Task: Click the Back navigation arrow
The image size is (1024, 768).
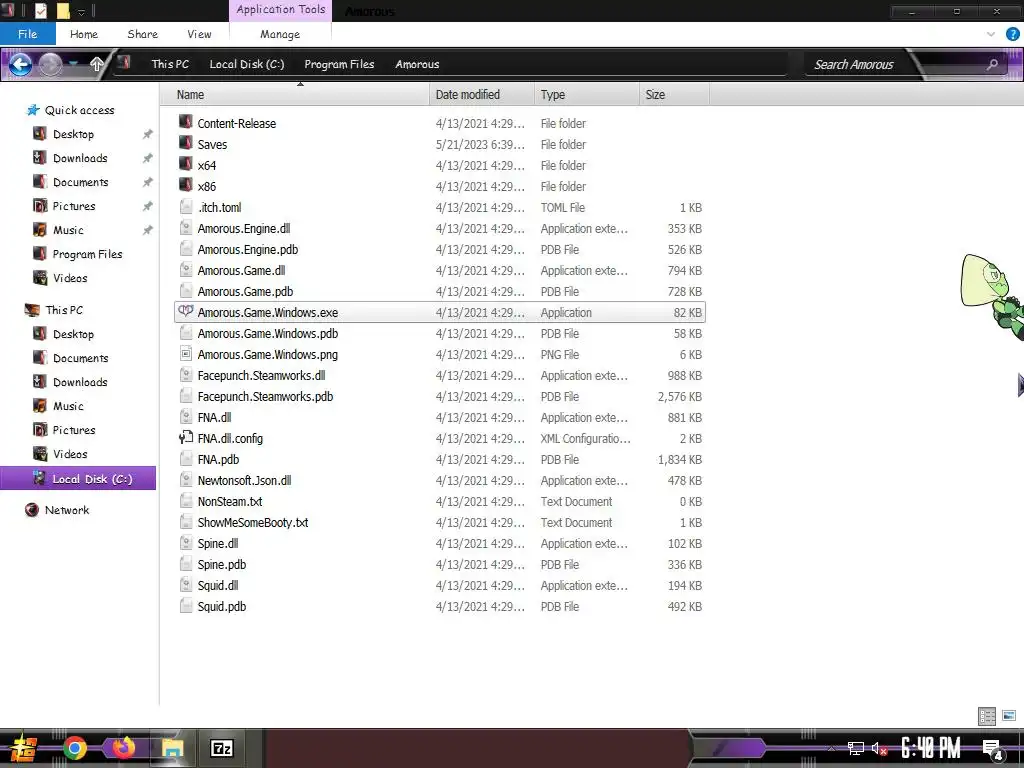Action: point(20,64)
